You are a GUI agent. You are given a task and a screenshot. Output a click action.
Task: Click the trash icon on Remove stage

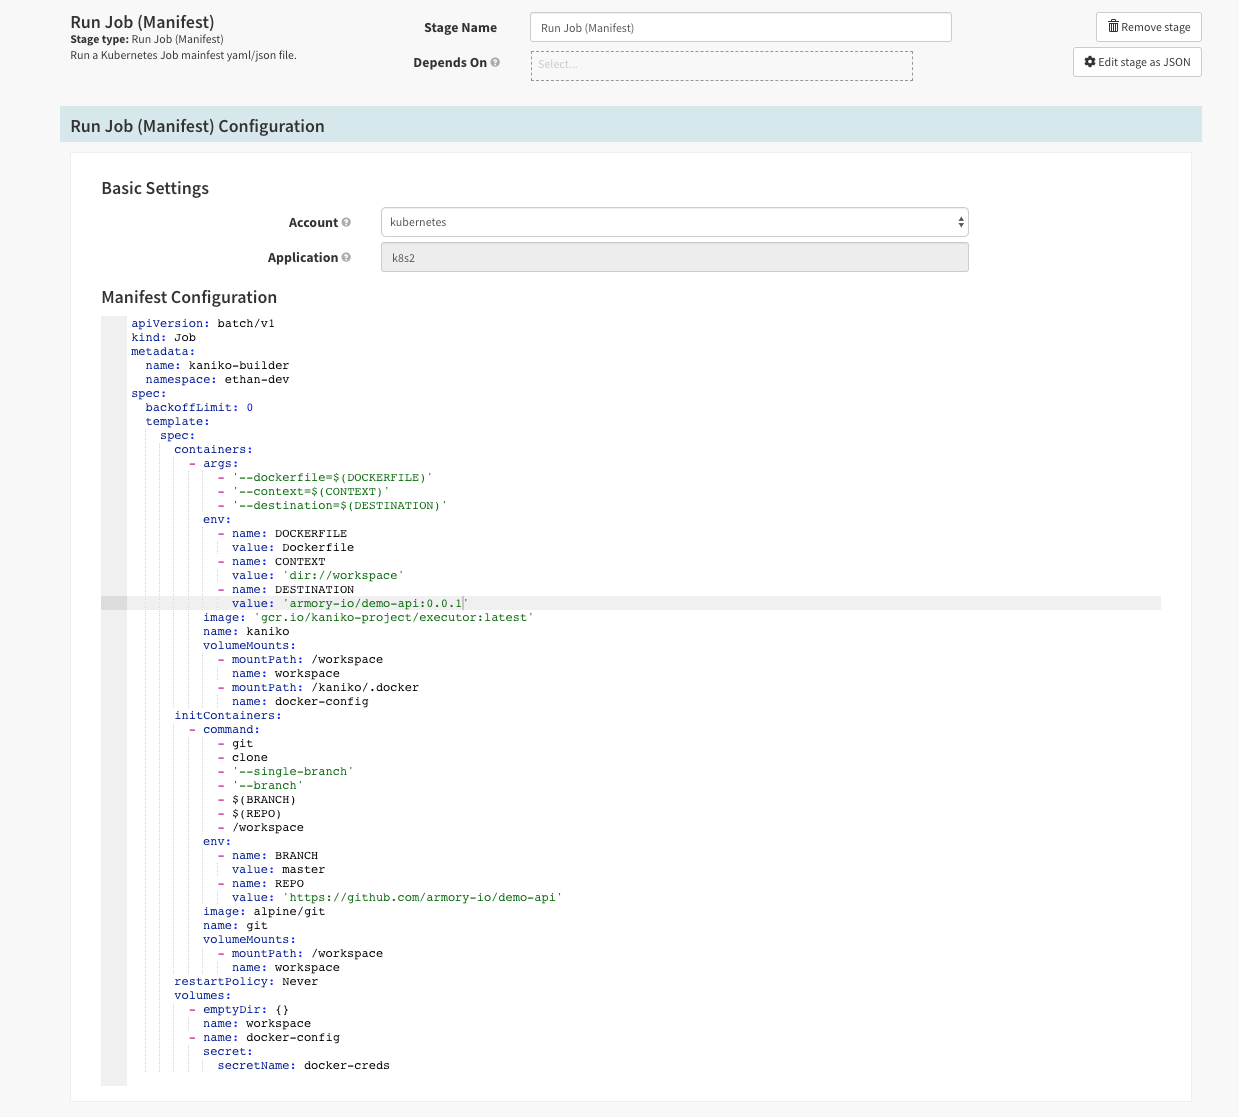1112,26
